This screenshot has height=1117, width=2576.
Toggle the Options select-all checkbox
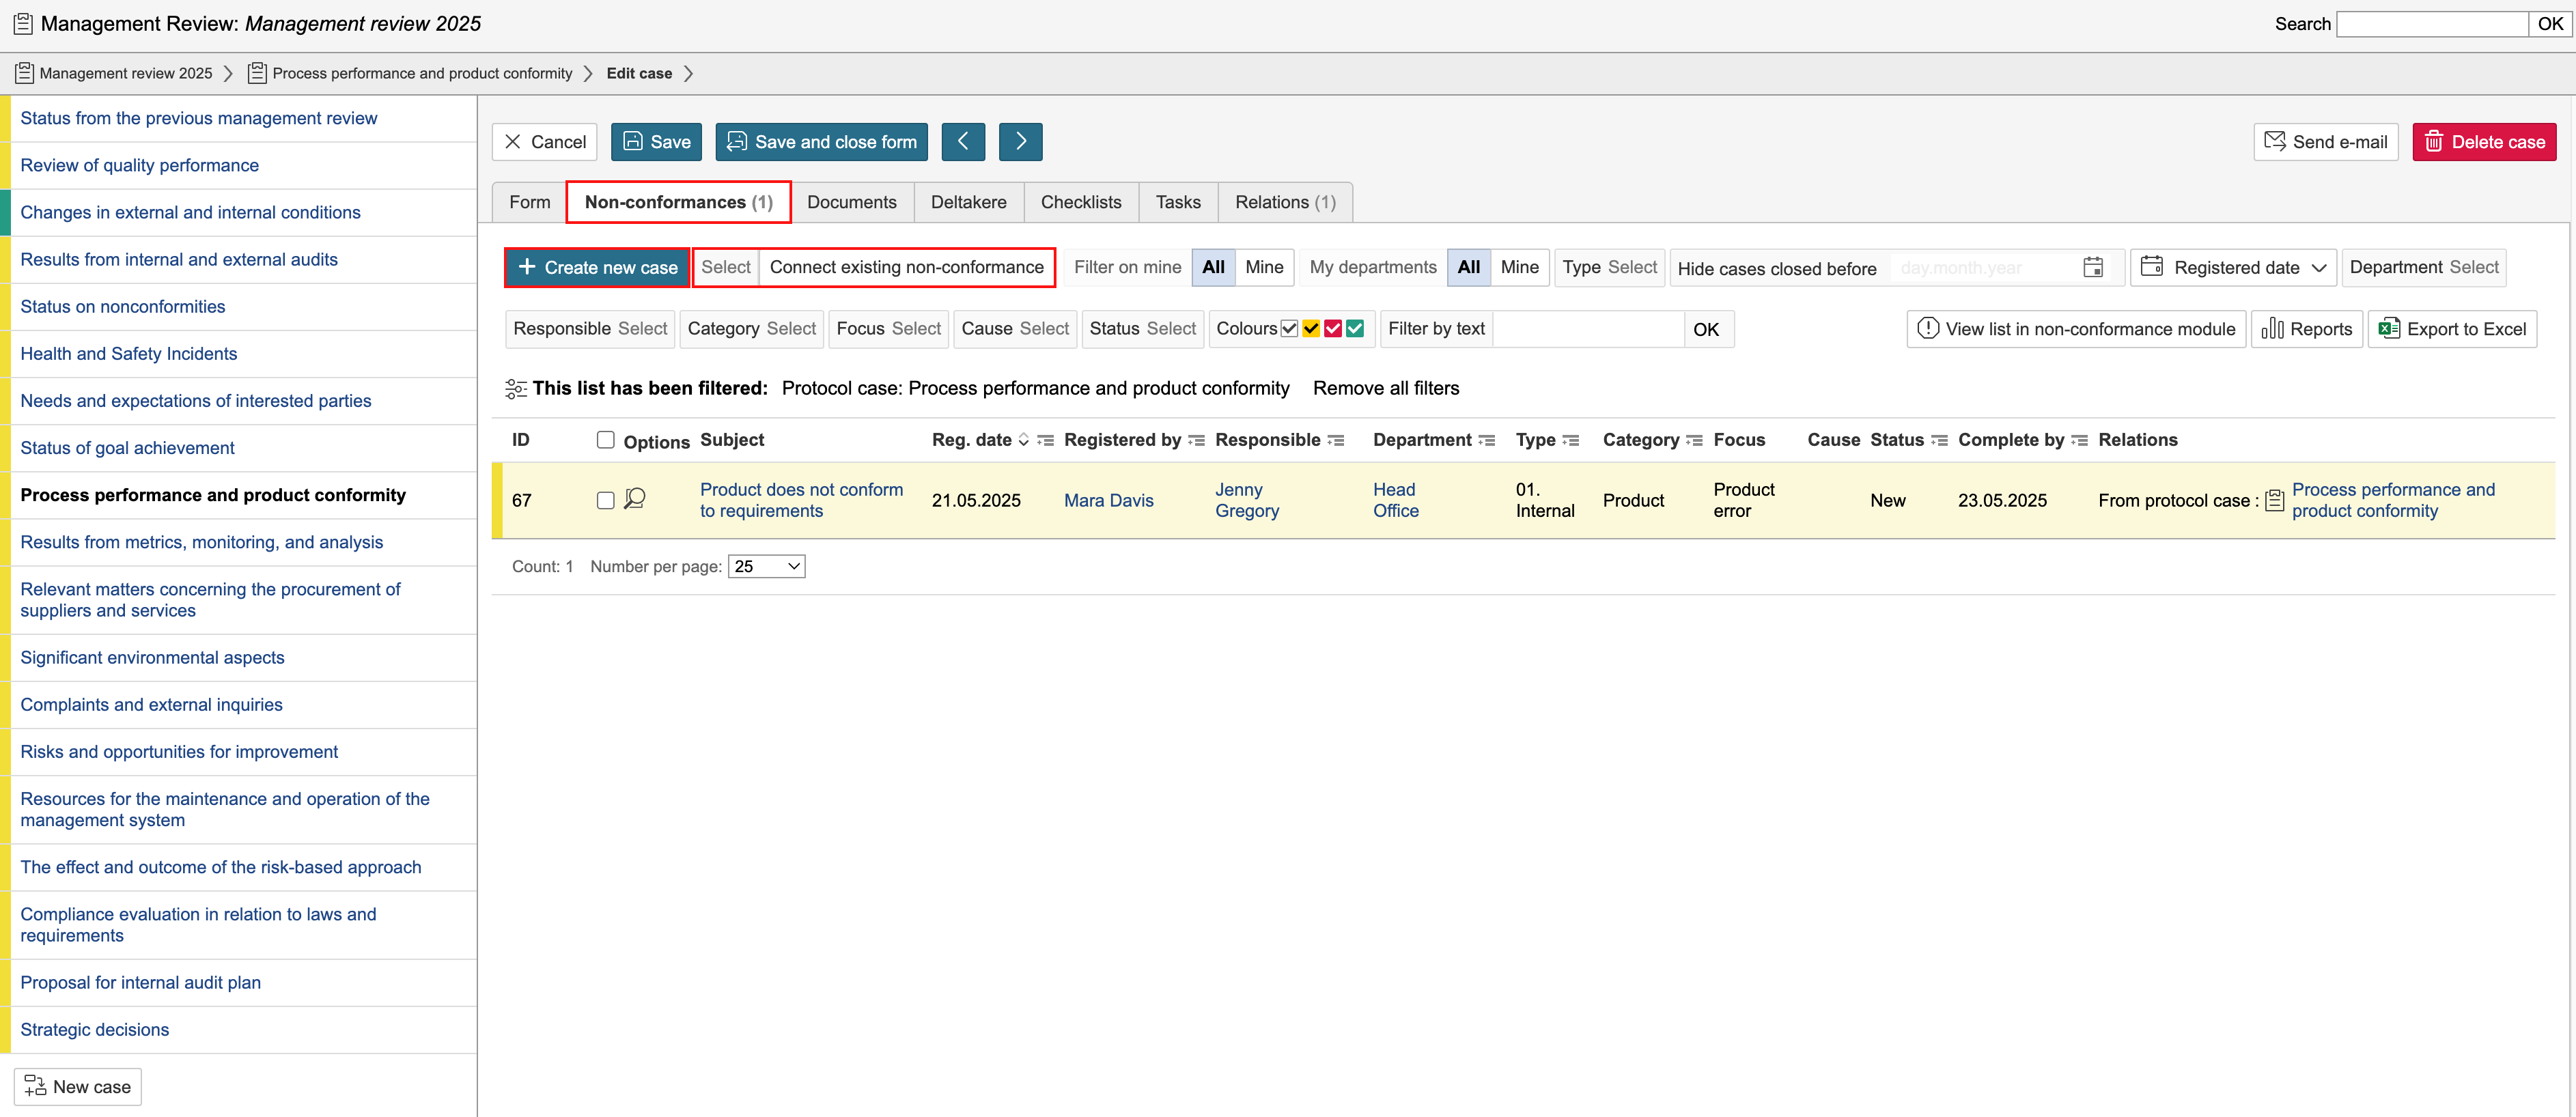(605, 440)
